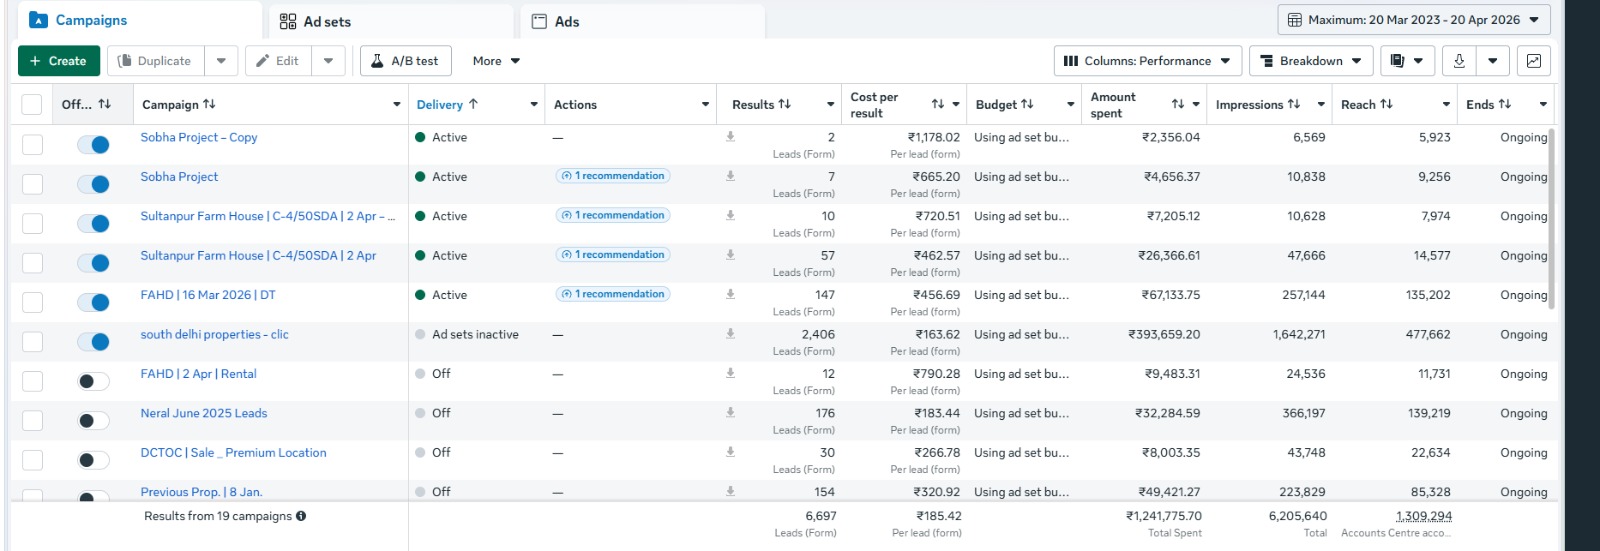
Task: Turn off Sobha Project campaign toggle
Action: [x=93, y=184]
